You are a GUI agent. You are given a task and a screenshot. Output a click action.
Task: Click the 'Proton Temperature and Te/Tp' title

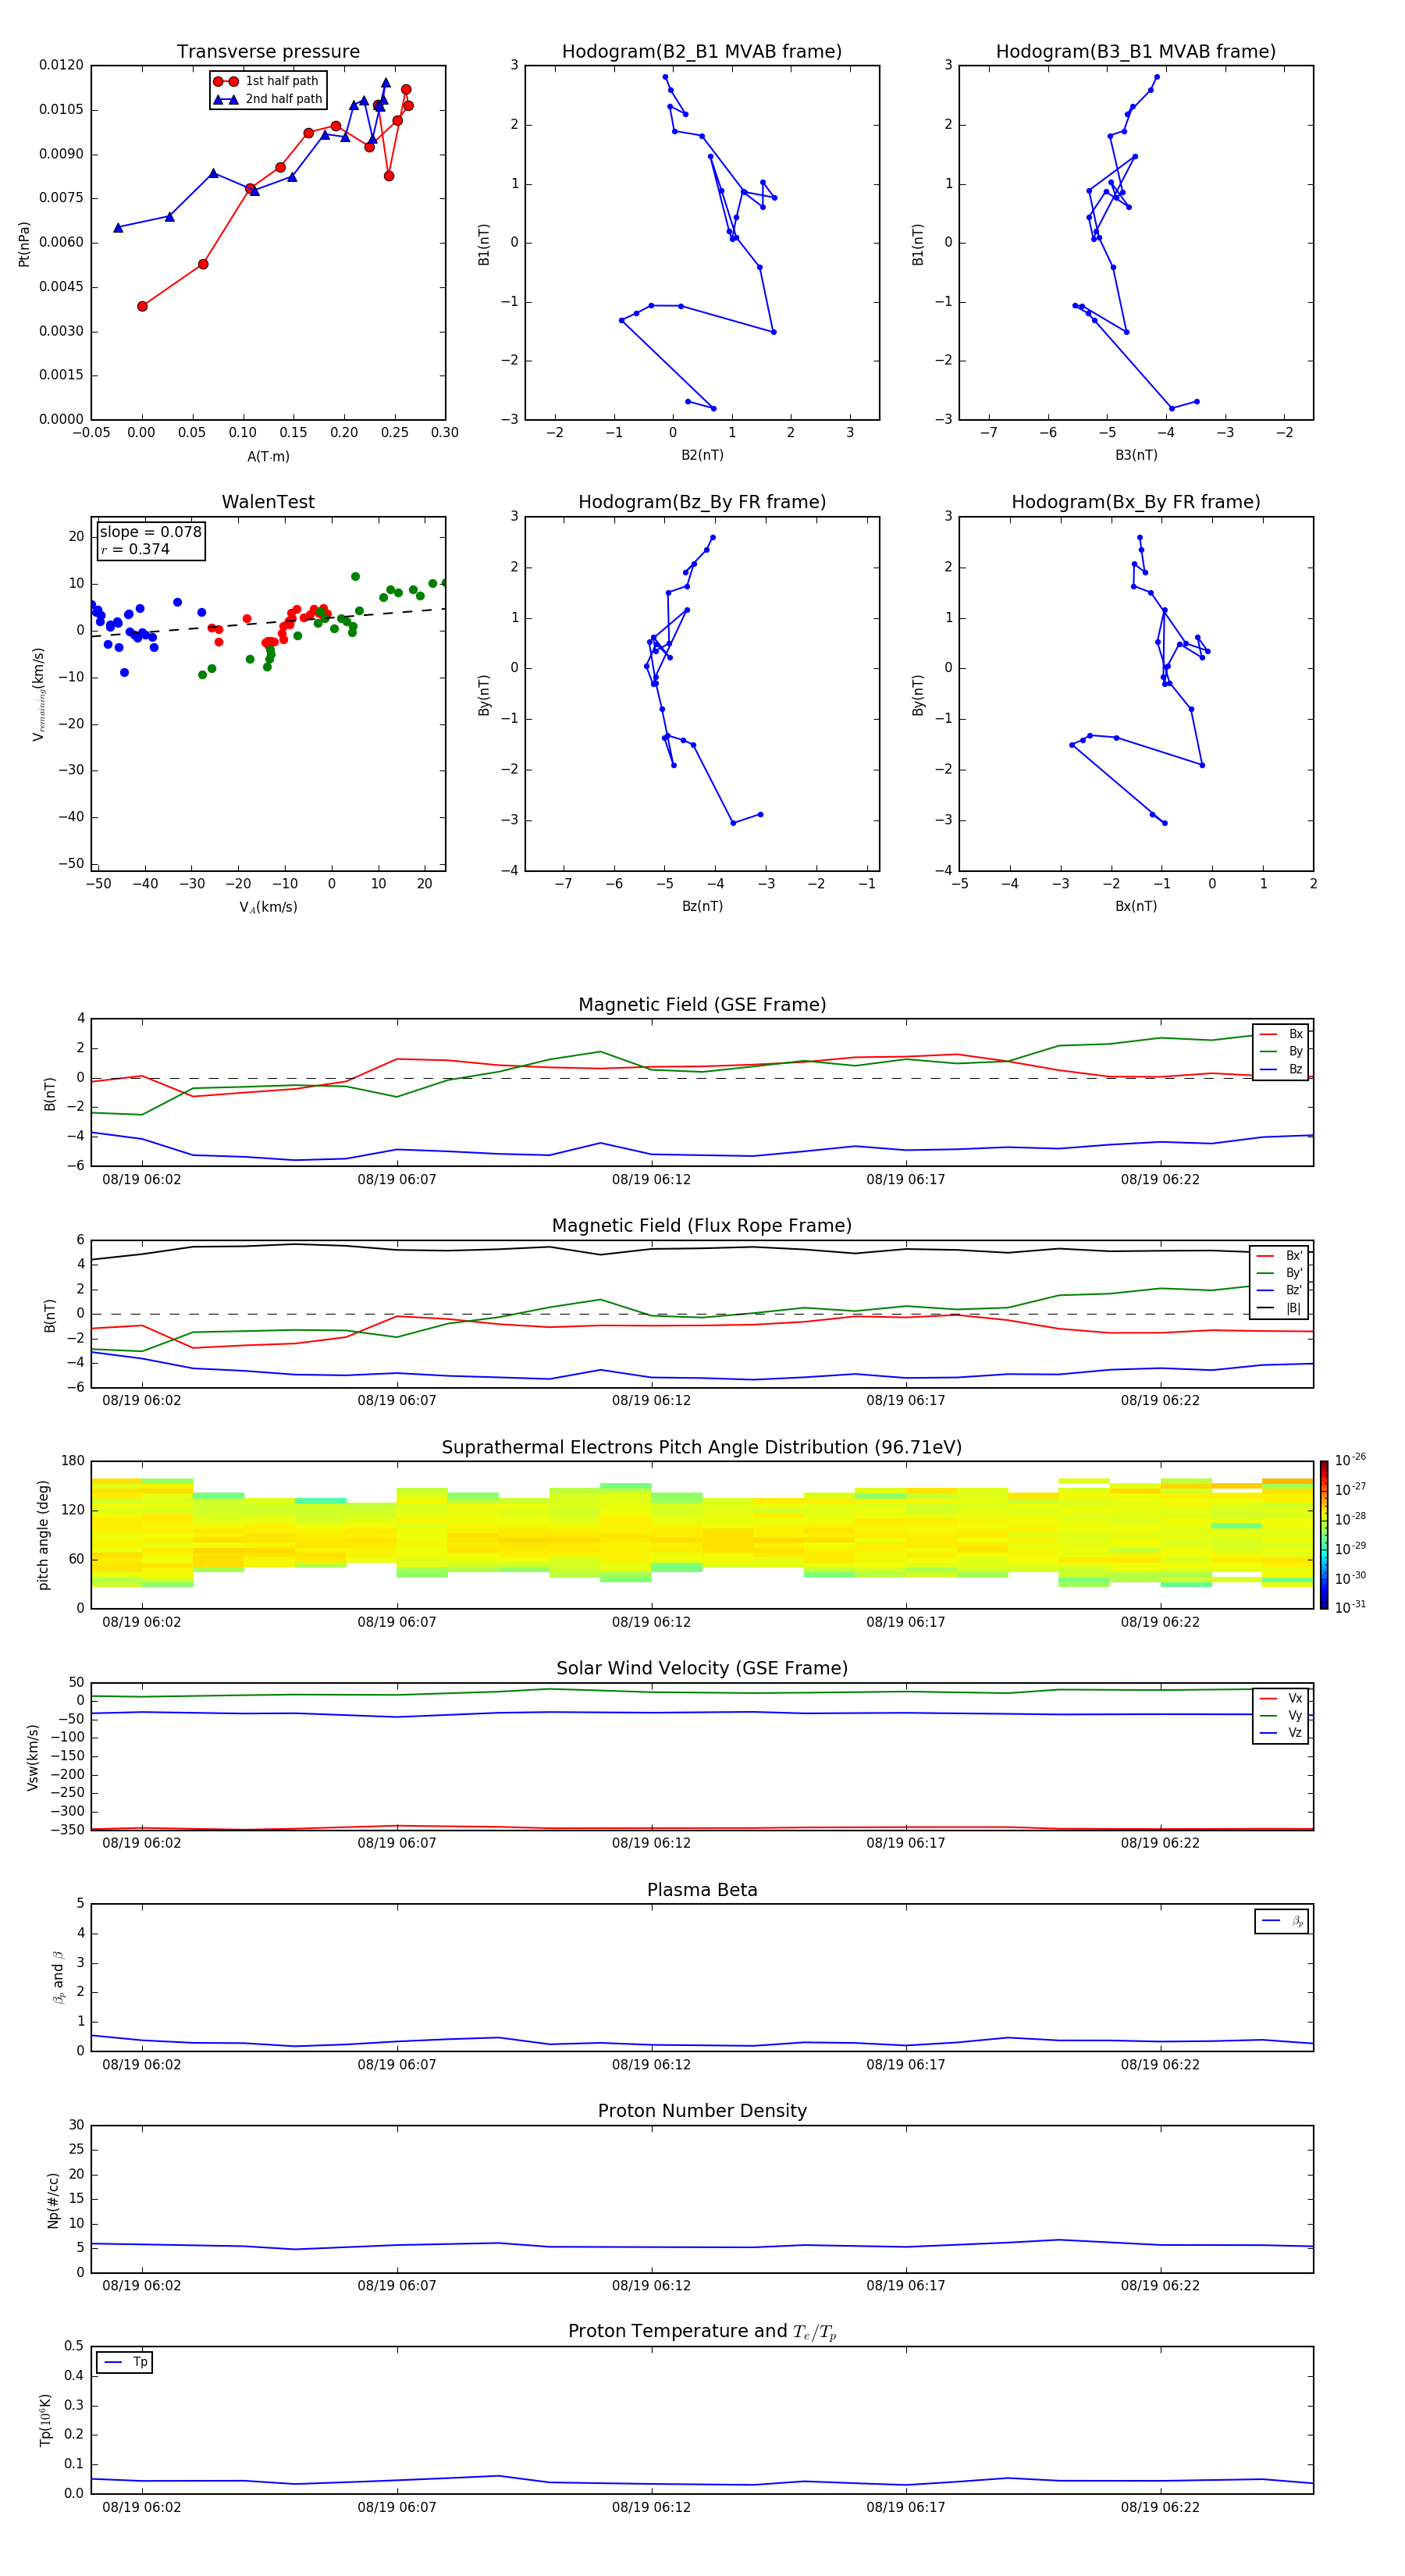(x=702, y=2332)
